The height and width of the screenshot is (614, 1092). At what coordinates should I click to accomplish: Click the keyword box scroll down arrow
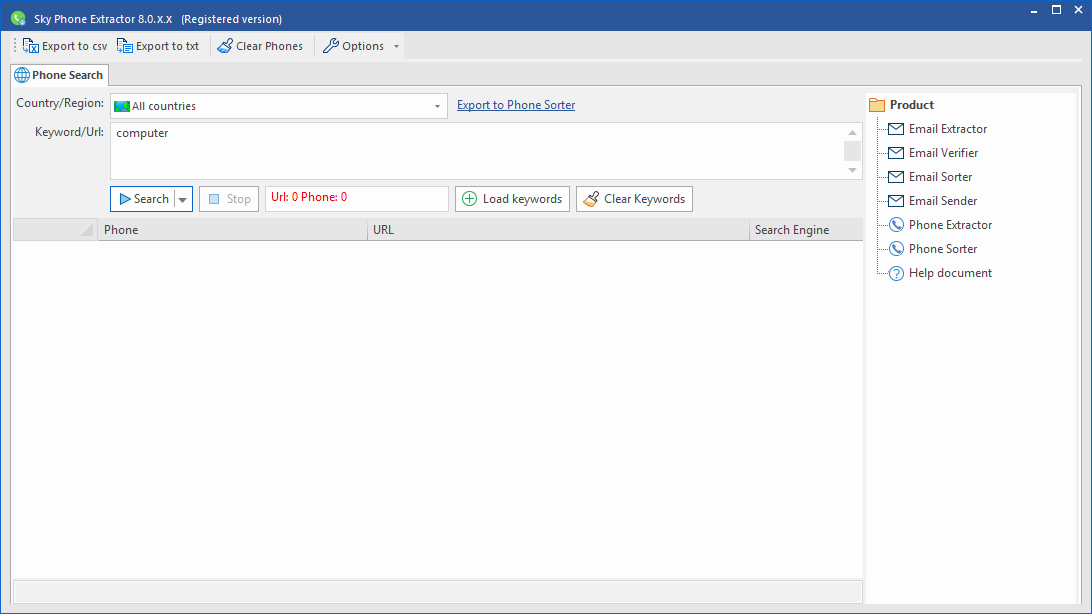coord(852,170)
